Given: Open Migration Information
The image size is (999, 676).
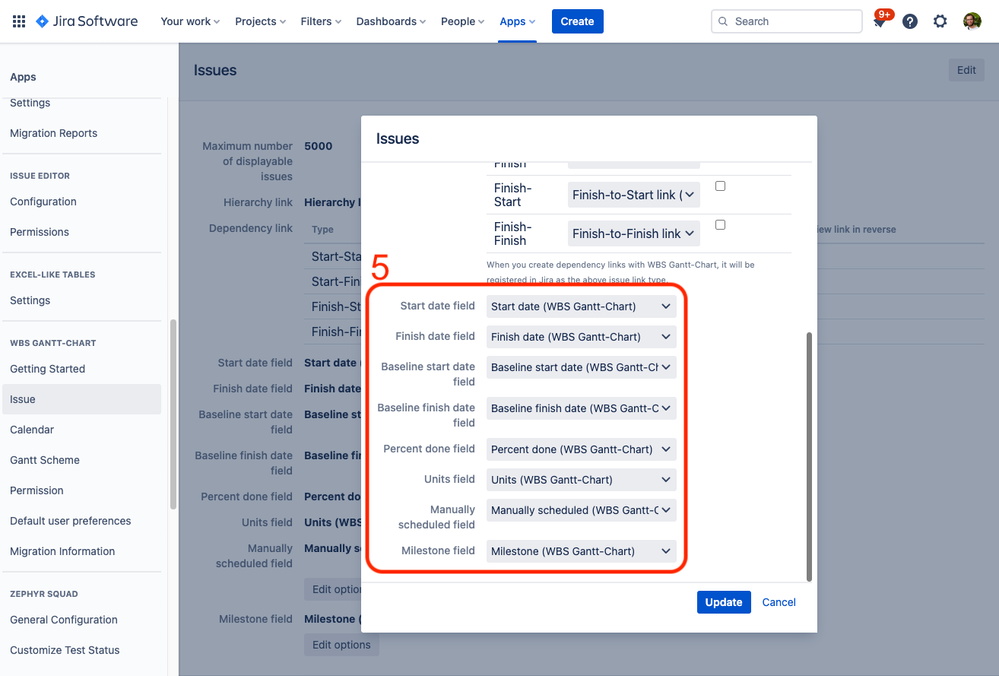Looking at the screenshot, I should [62, 551].
